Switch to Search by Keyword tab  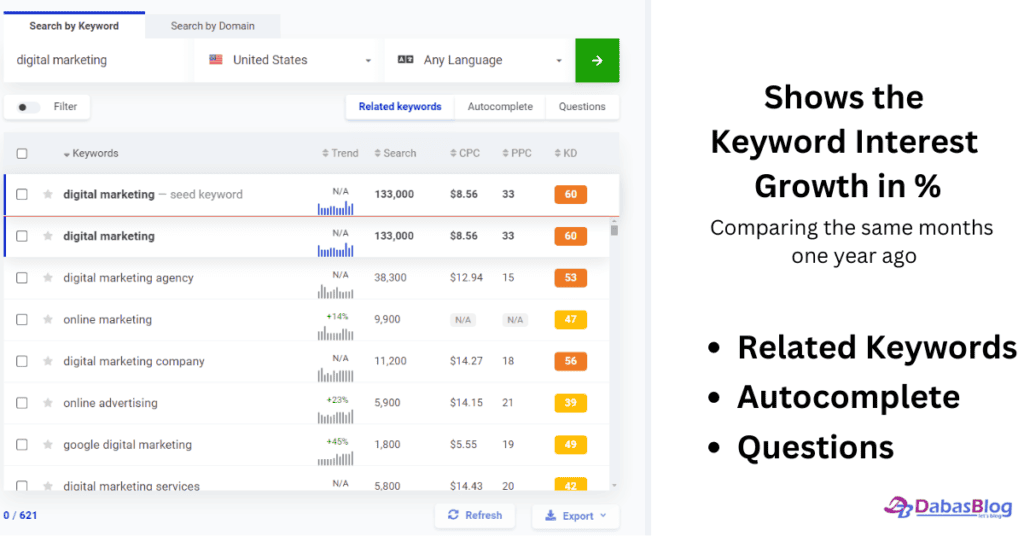click(74, 26)
